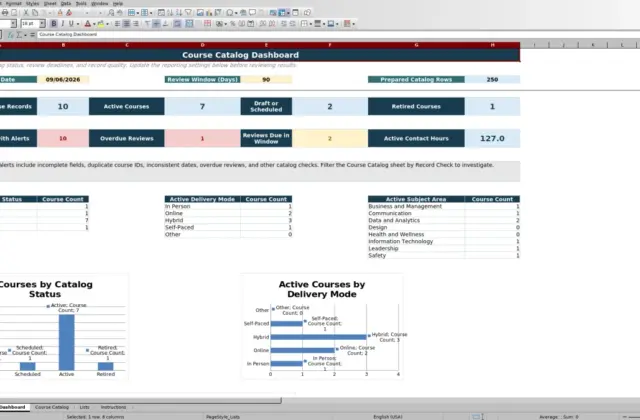This screenshot has height=420, width=640.
Task: Click the Align Bottom icon
Action: coord(165,24)
